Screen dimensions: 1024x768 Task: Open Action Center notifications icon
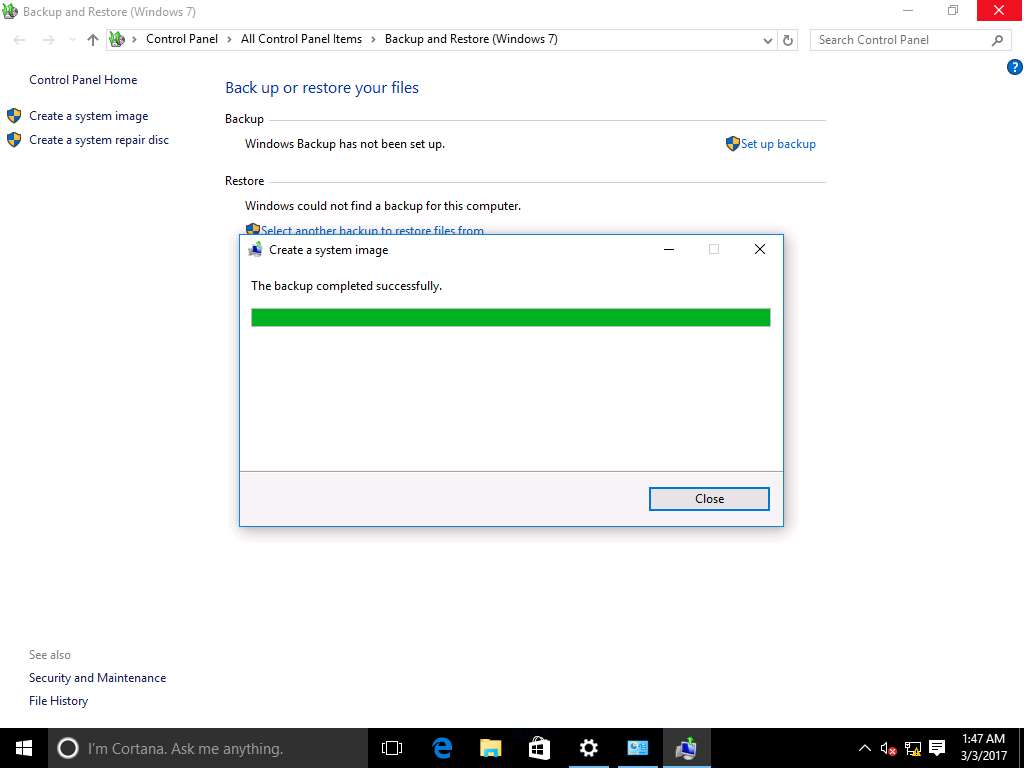pyautogui.click(x=937, y=748)
